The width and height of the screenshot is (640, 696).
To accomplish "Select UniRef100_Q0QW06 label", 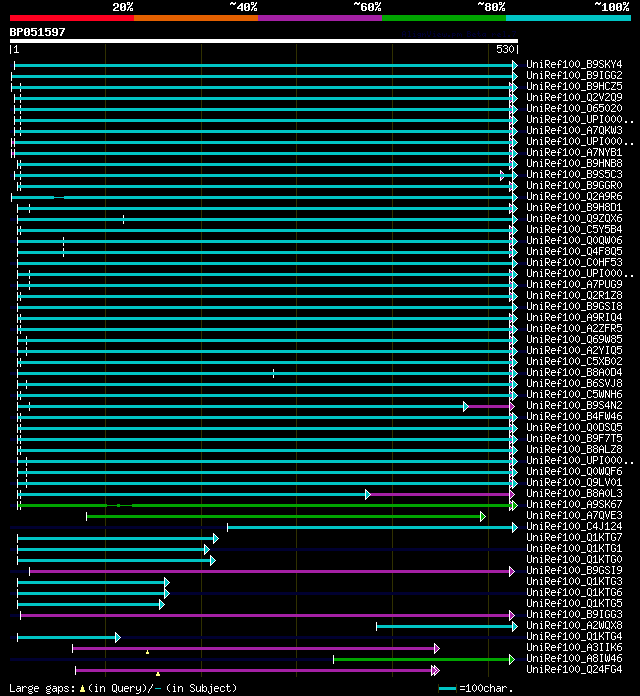I will 574,241.
